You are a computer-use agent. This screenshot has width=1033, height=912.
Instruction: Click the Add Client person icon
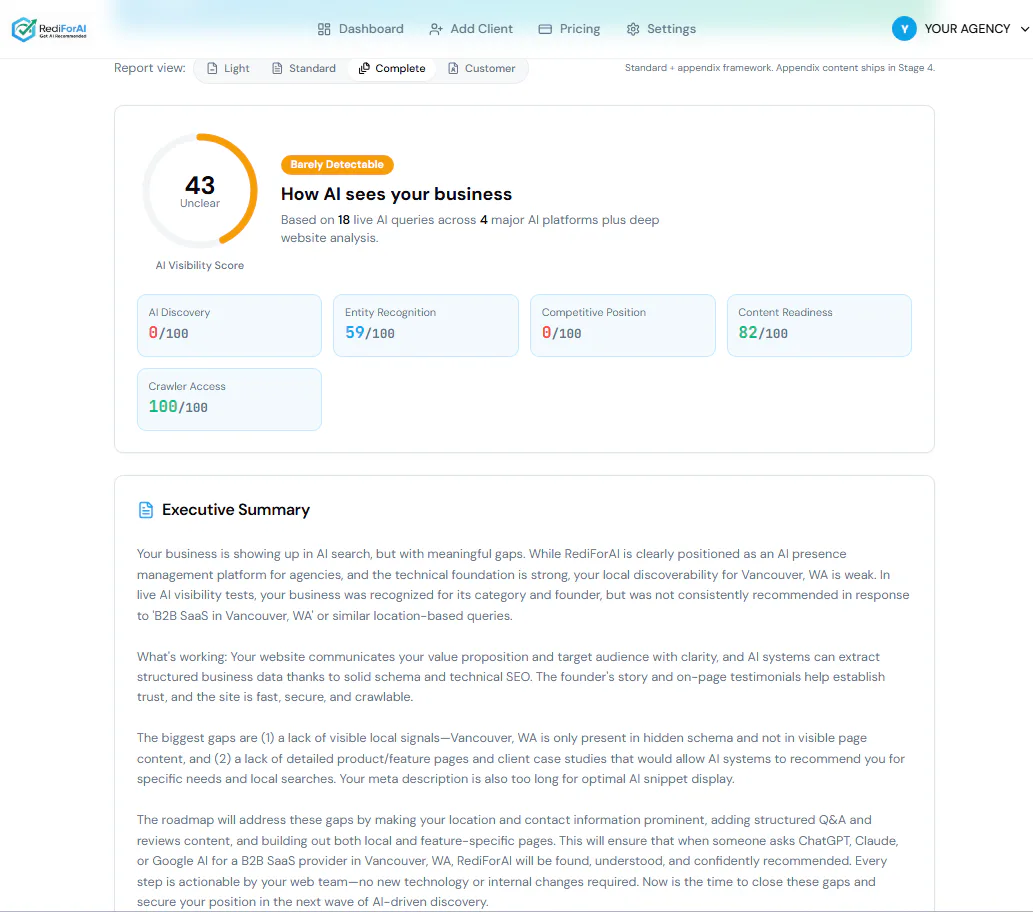pyautogui.click(x=435, y=29)
